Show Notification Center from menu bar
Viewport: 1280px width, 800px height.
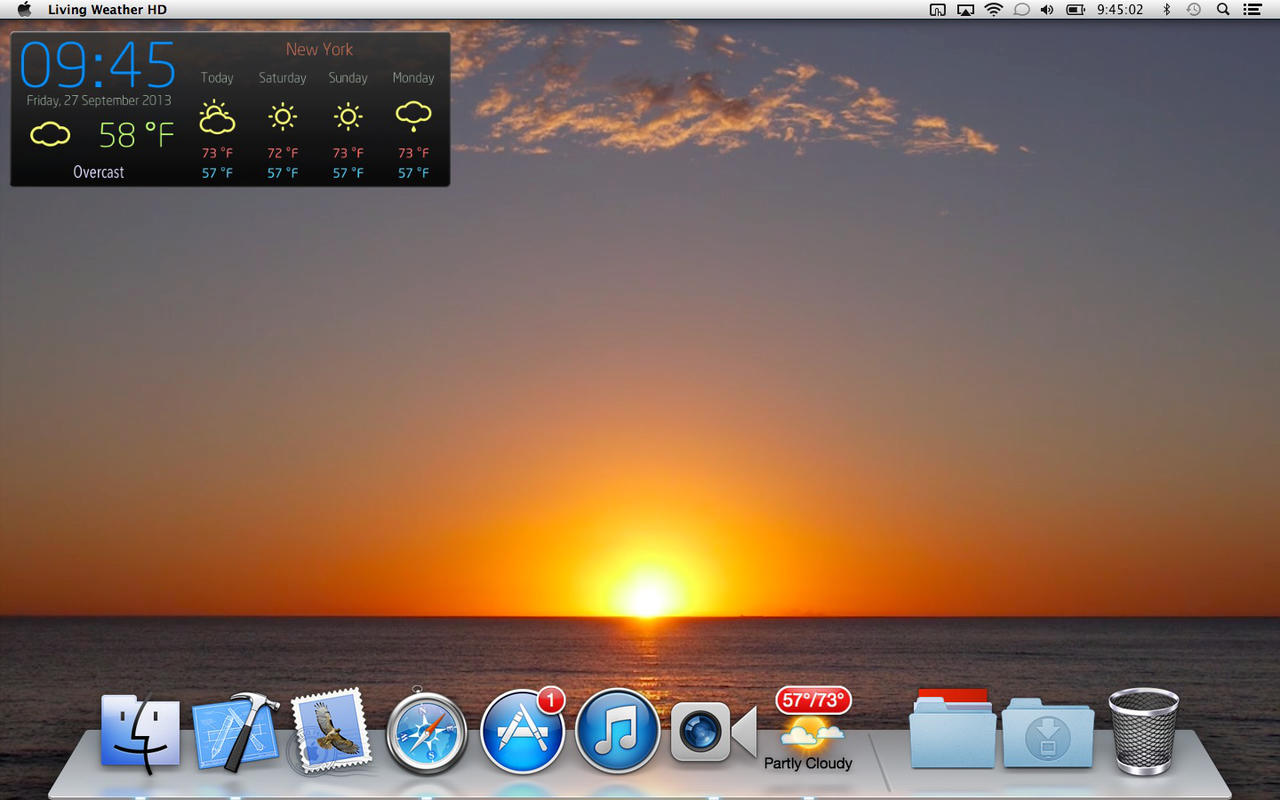click(1252, 10)
